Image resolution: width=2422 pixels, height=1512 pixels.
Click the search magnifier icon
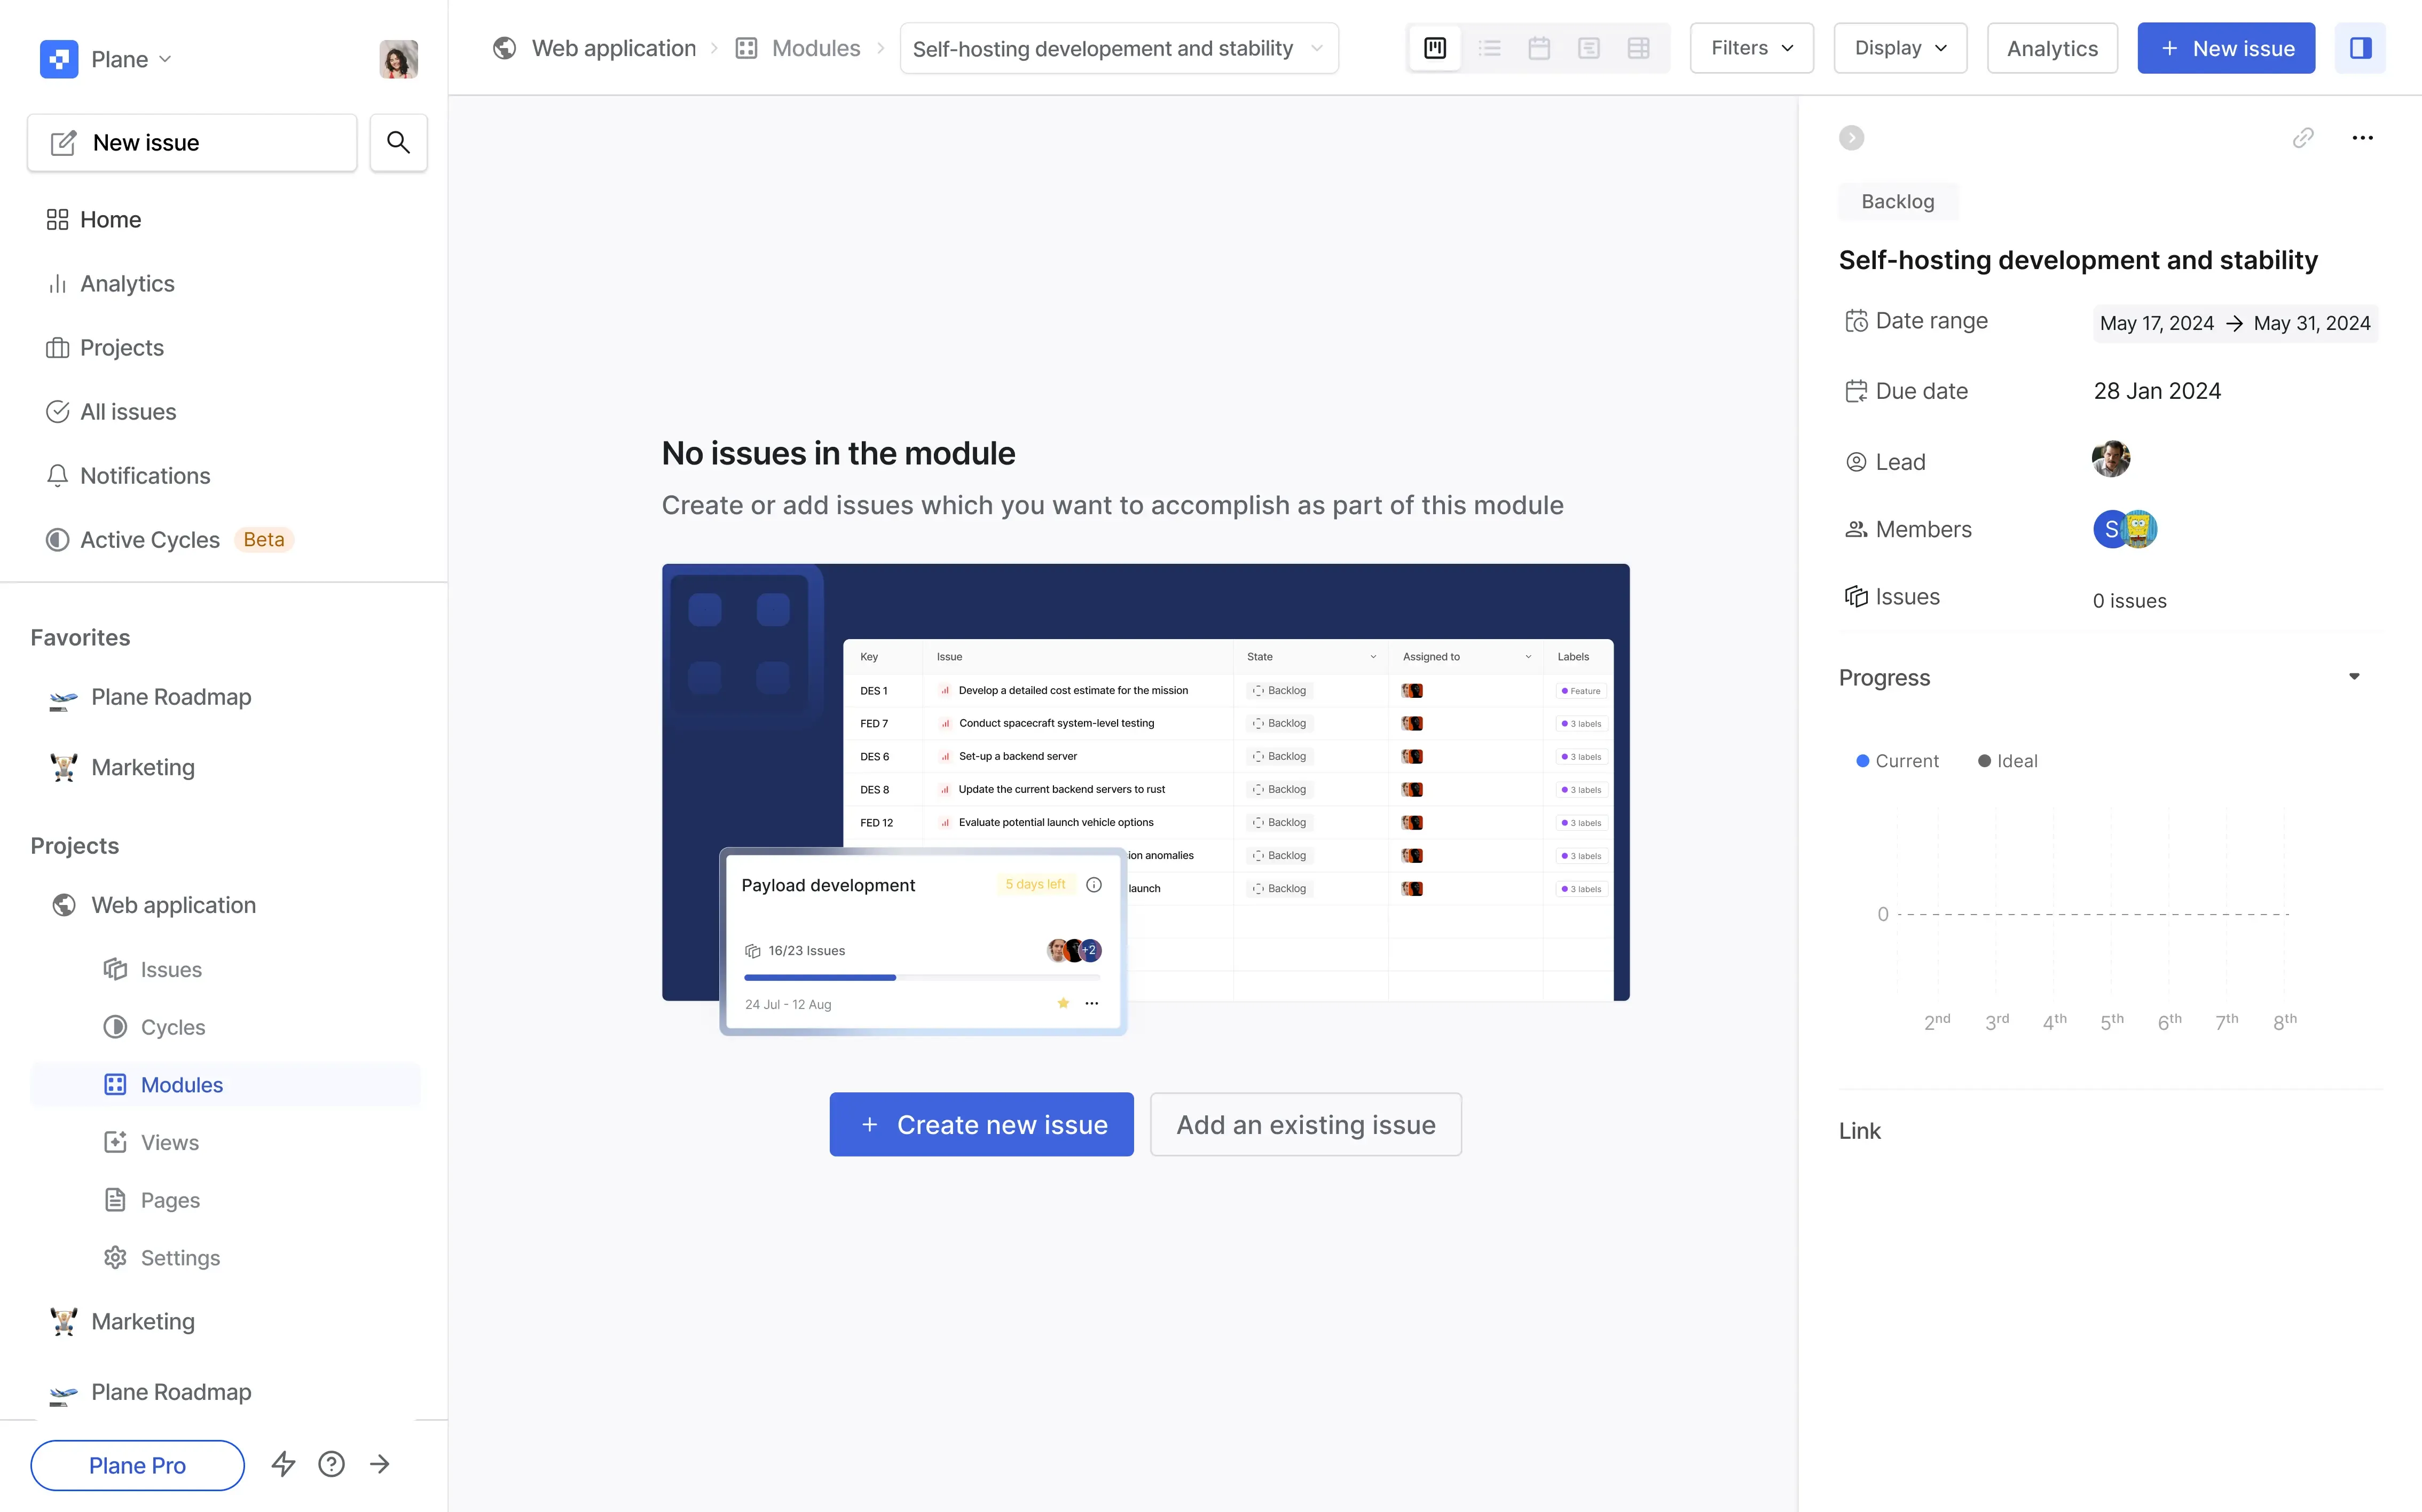(398, 143)
